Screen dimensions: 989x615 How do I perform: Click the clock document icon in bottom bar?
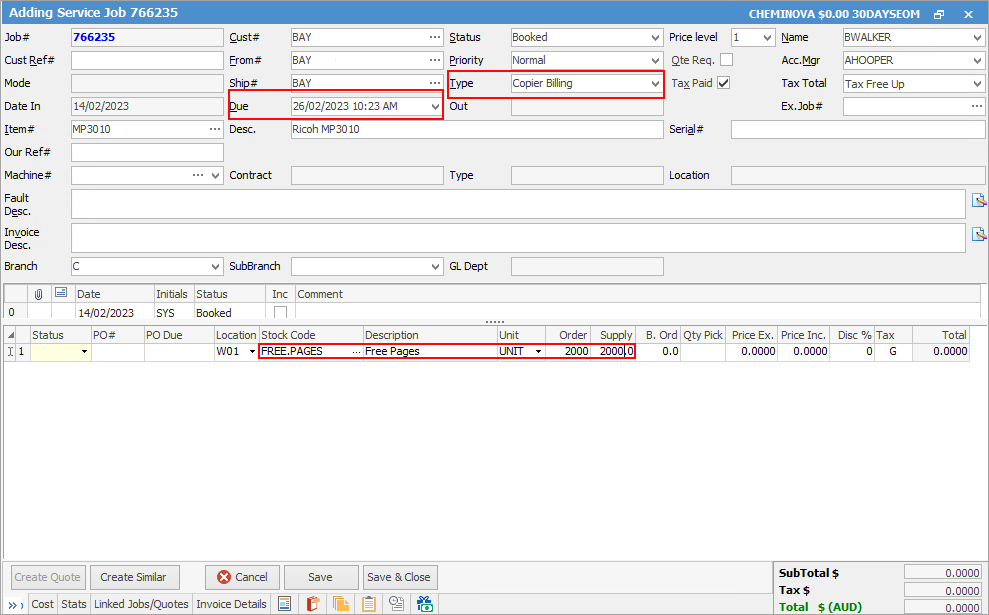coord(396,604)
